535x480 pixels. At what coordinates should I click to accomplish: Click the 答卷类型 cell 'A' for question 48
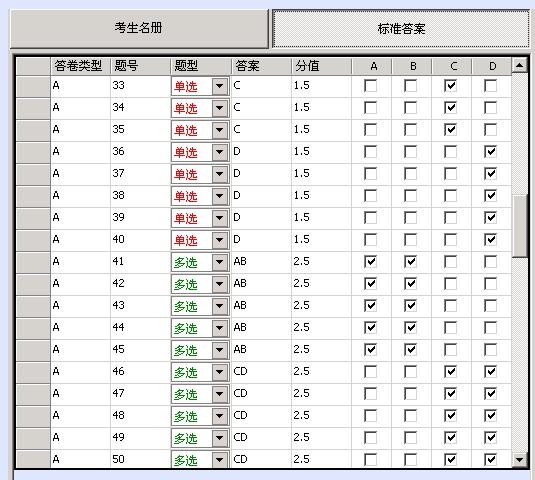[81, 416]
